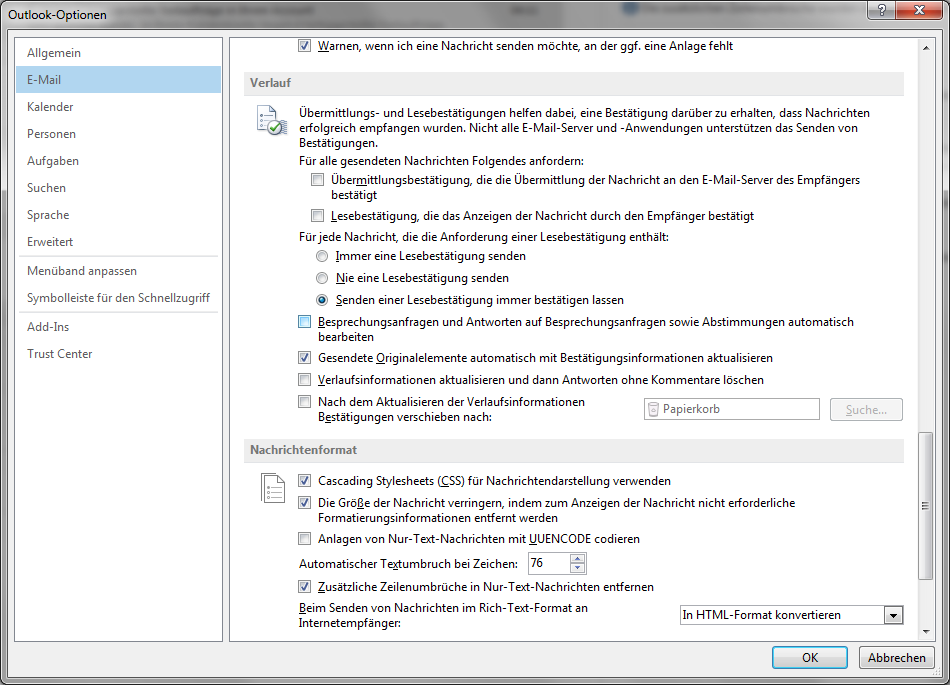This screenshot has width=950, height=685.
Task: Click scrollbar up arrow in options pane
Action: [x=926, y=47]
